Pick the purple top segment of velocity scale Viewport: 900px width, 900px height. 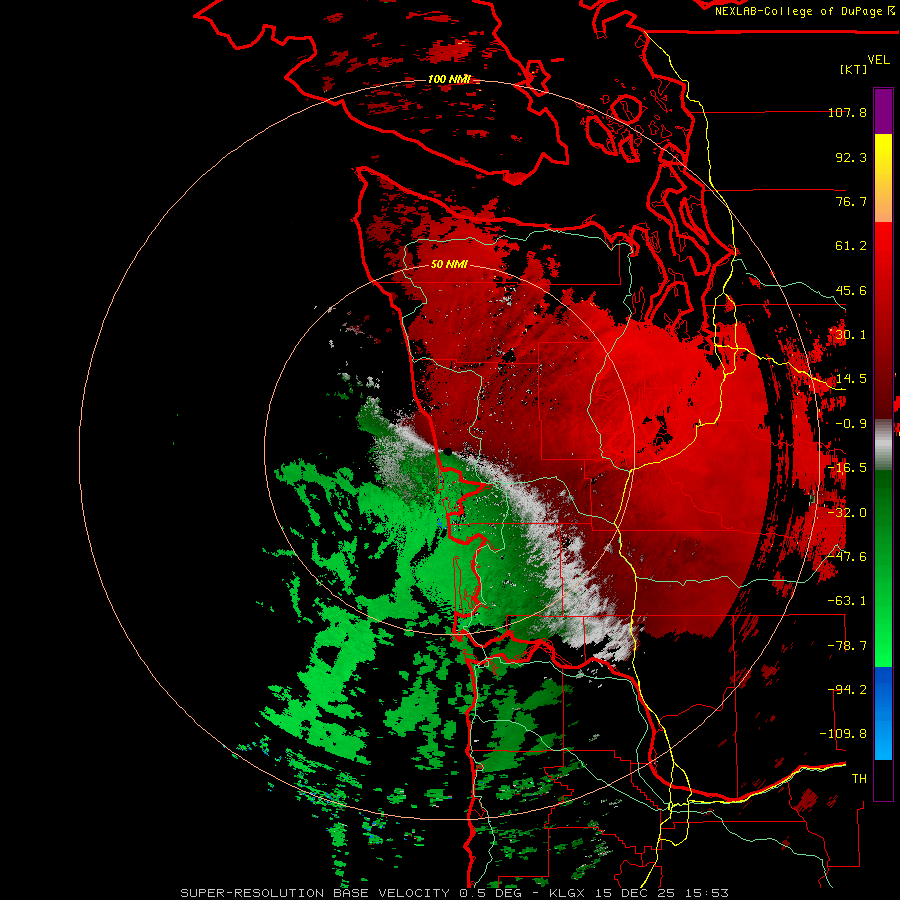click(883, 111)
